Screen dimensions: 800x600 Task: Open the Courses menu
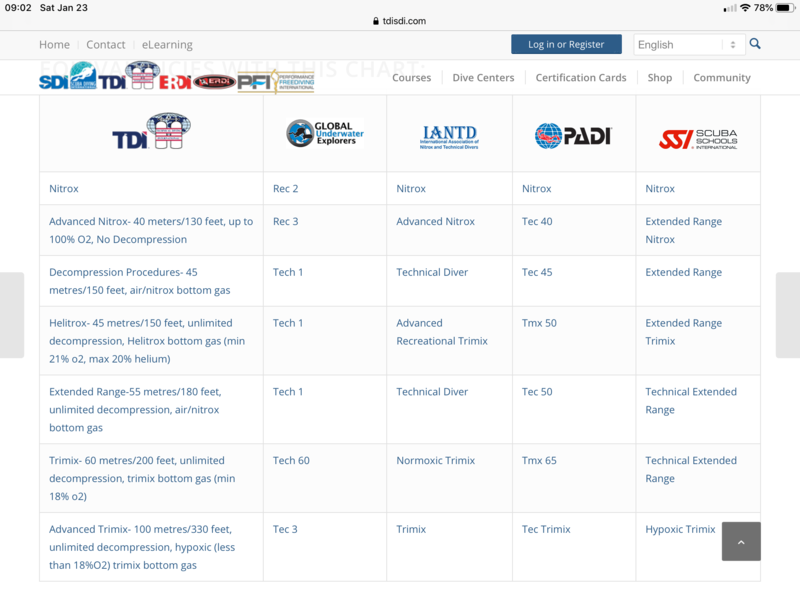(x=411, y=77)
